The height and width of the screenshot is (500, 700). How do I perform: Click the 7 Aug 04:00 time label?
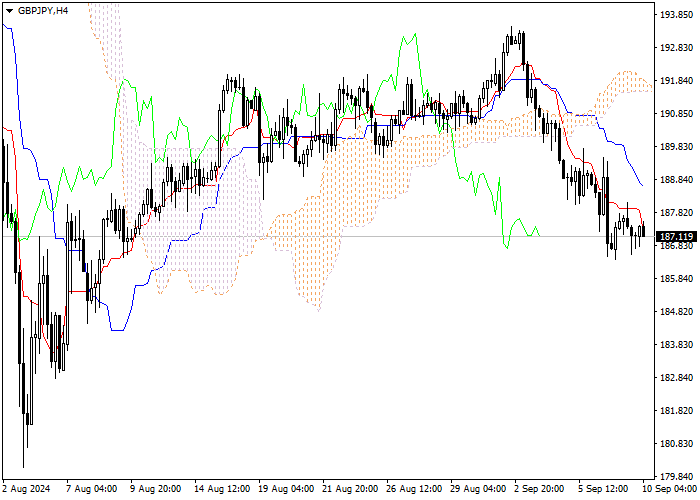[x=92, y=489]
